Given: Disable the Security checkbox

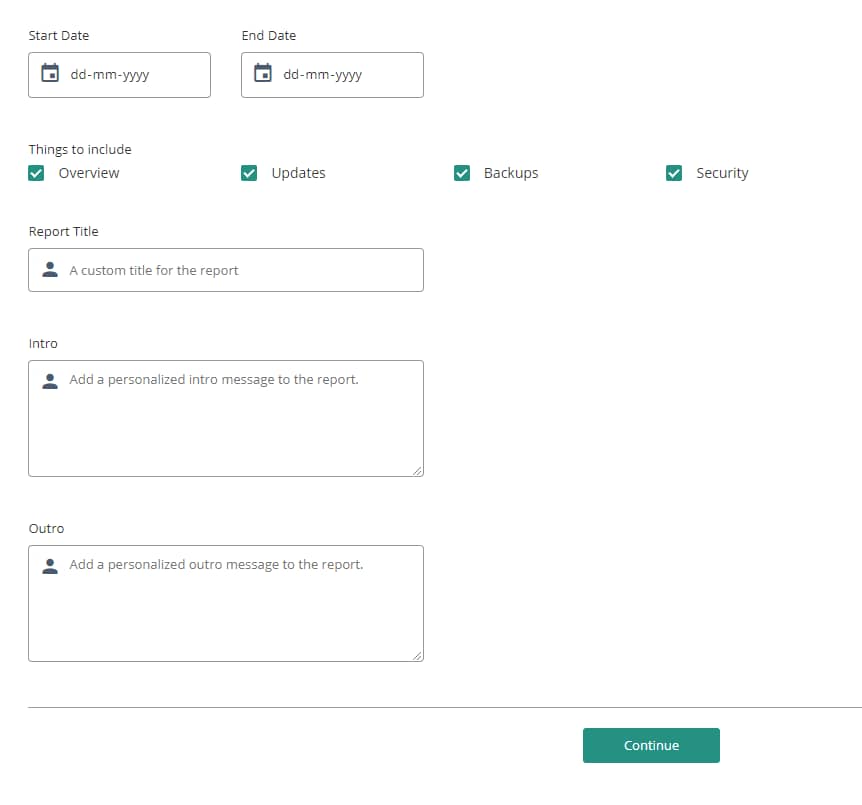Looking at the screenshot, I should 674,173.
